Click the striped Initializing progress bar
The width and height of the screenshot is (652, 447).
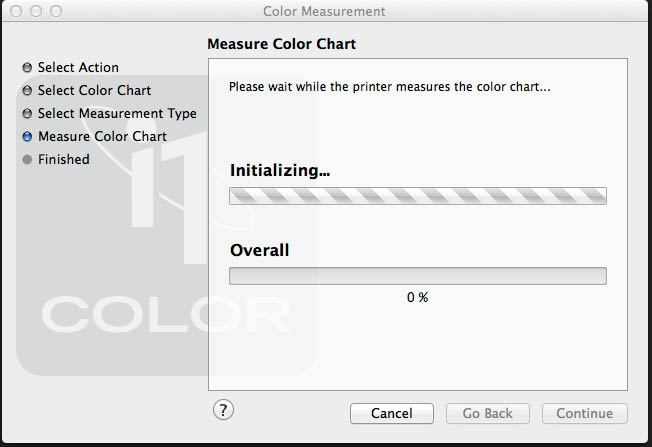tap(417, 196)
